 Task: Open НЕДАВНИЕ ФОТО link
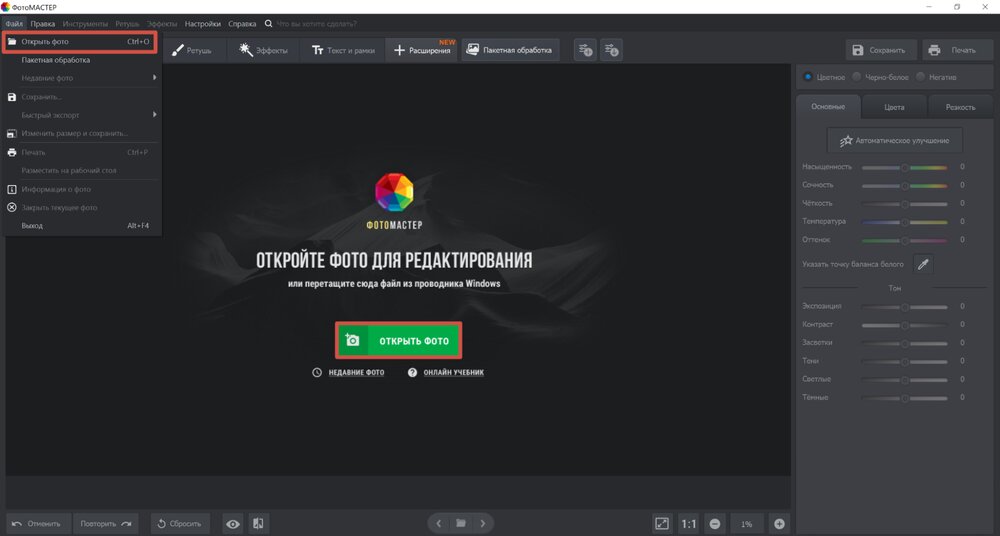pyautogui.click(x=356, y=373)
